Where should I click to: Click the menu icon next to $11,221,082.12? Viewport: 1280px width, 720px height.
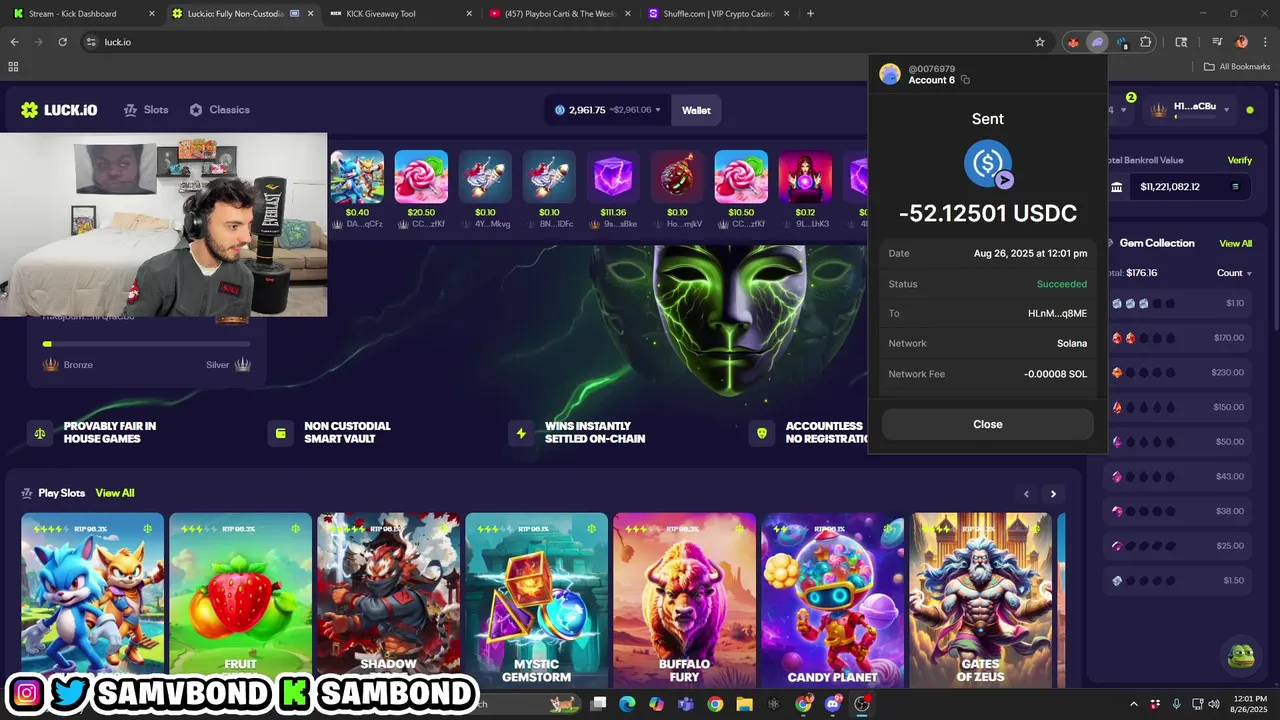point(1235,187)
